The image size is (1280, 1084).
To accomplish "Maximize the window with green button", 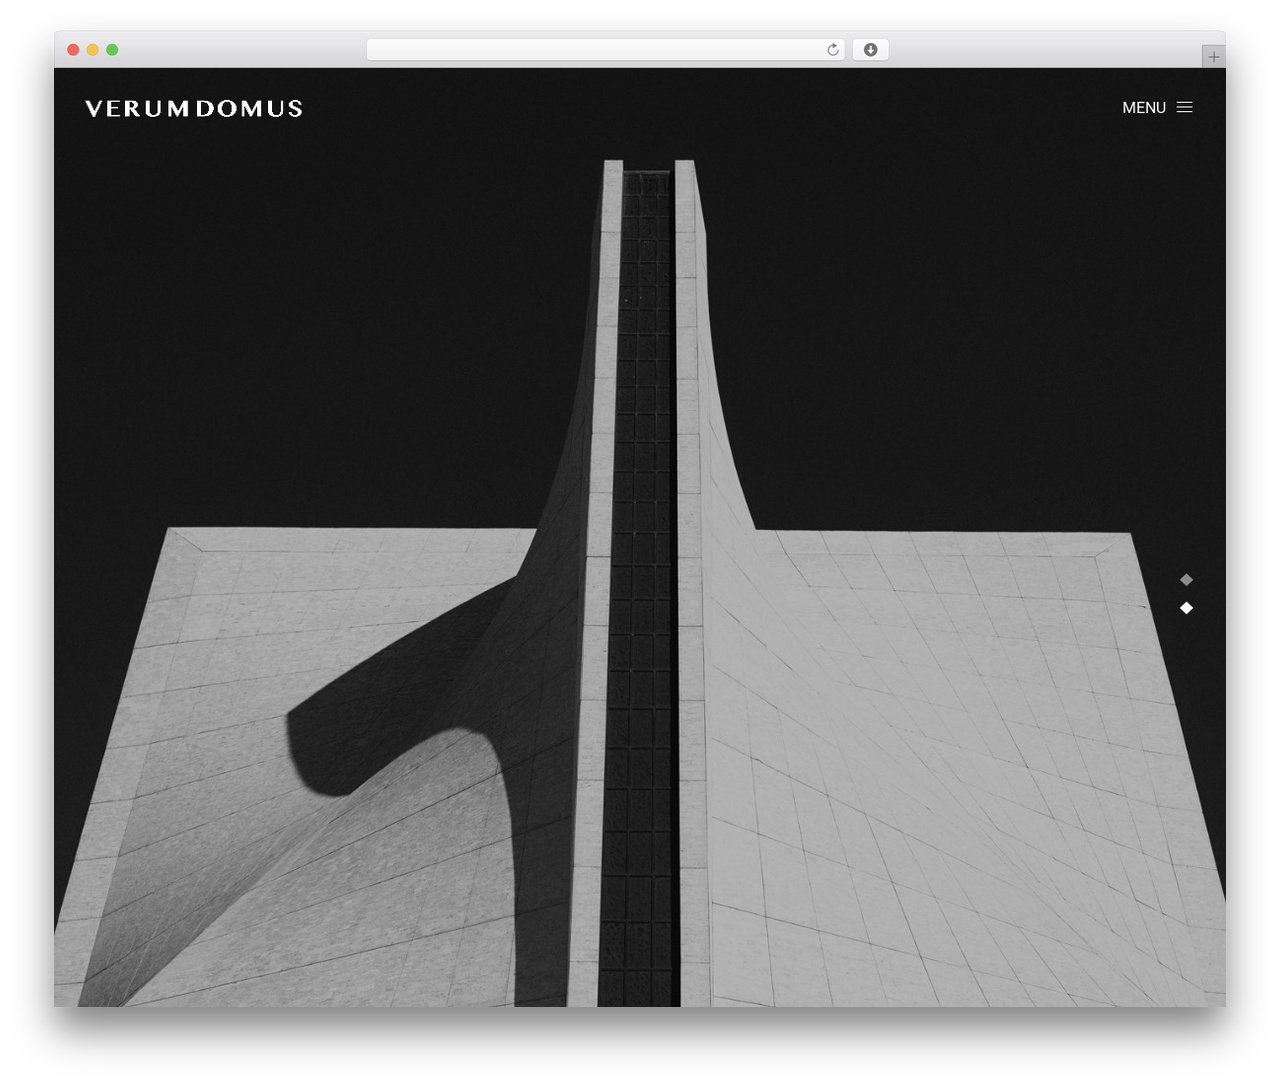I will coord(112,50).
